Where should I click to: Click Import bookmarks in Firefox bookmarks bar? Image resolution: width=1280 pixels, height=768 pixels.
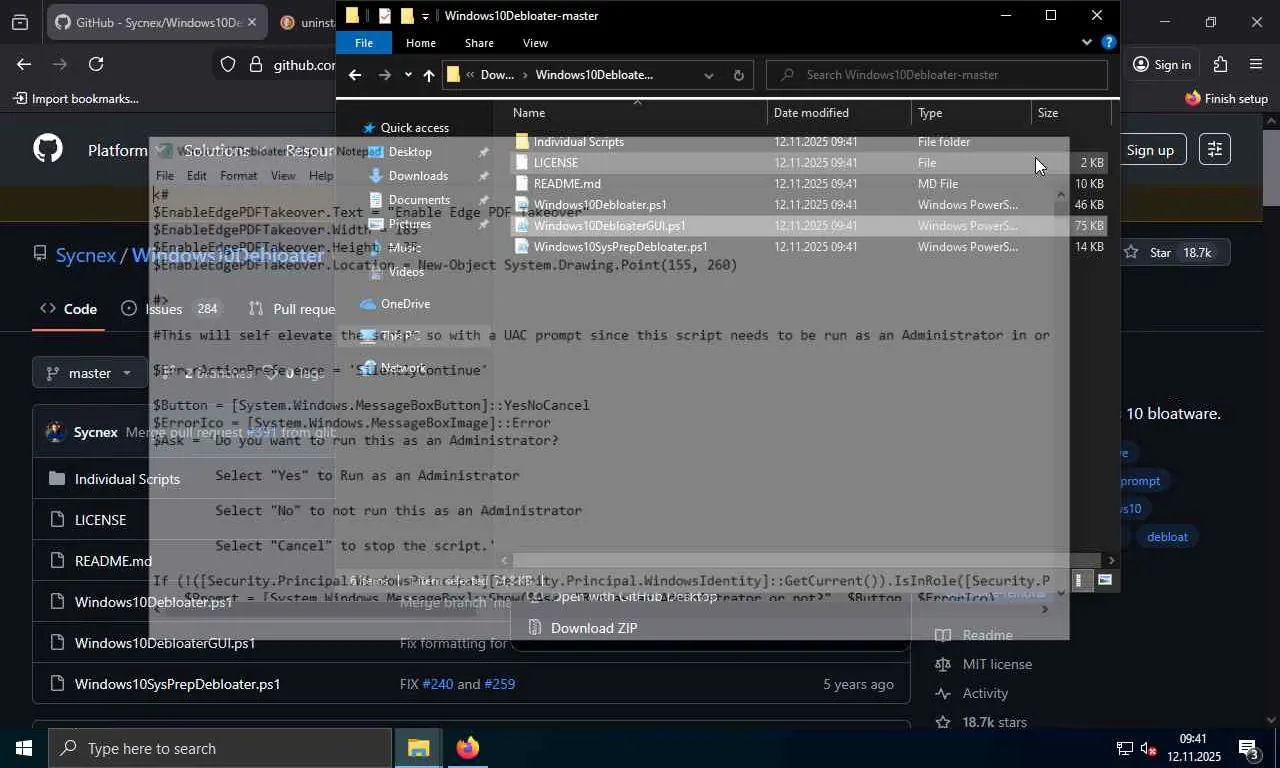coord(76,99)
